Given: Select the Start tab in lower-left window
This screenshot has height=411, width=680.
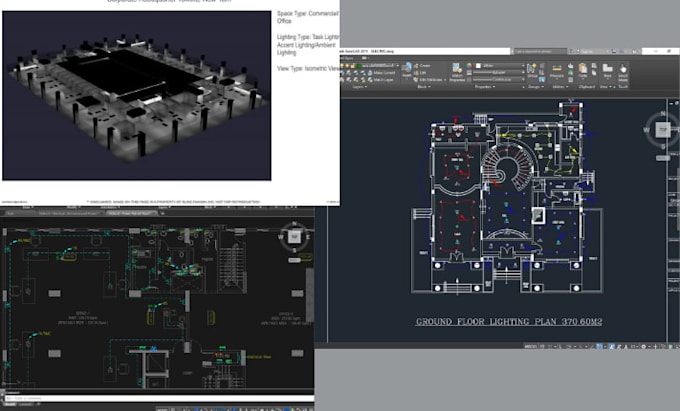Looking at the screenshot, I should click(x=19, y=213).
